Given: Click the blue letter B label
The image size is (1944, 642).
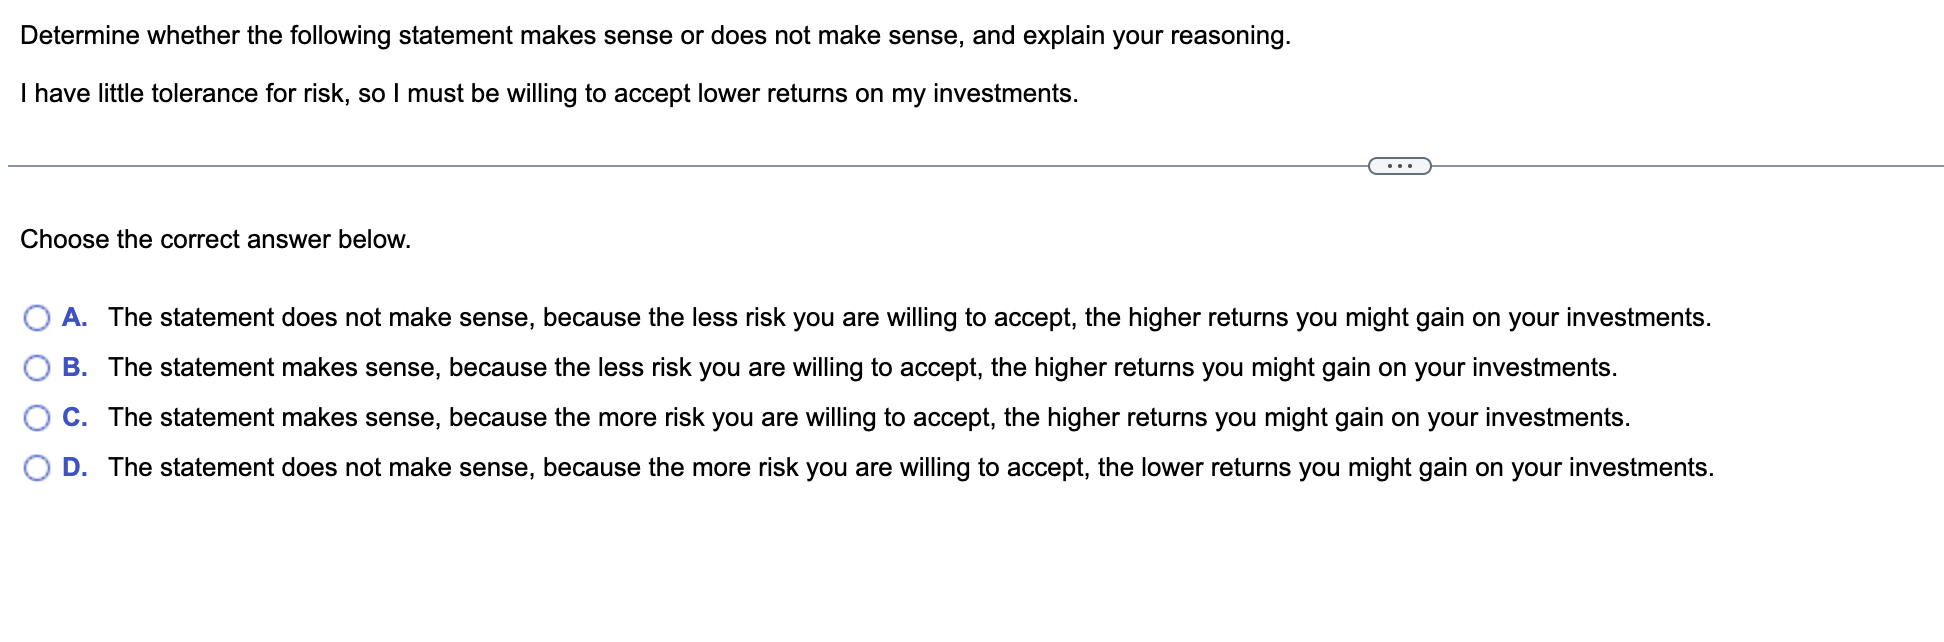Looking at the screenshot, I should (x=73, y=368).
